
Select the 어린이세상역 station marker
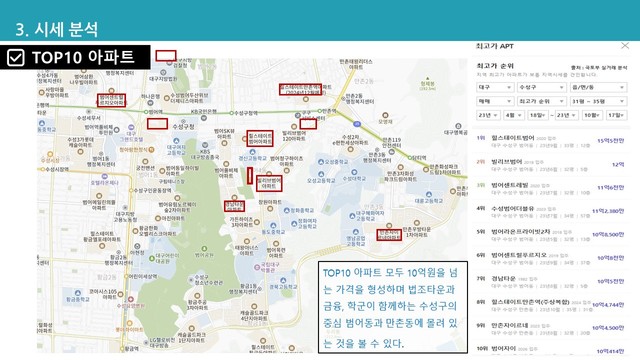(x=127, y=276)
